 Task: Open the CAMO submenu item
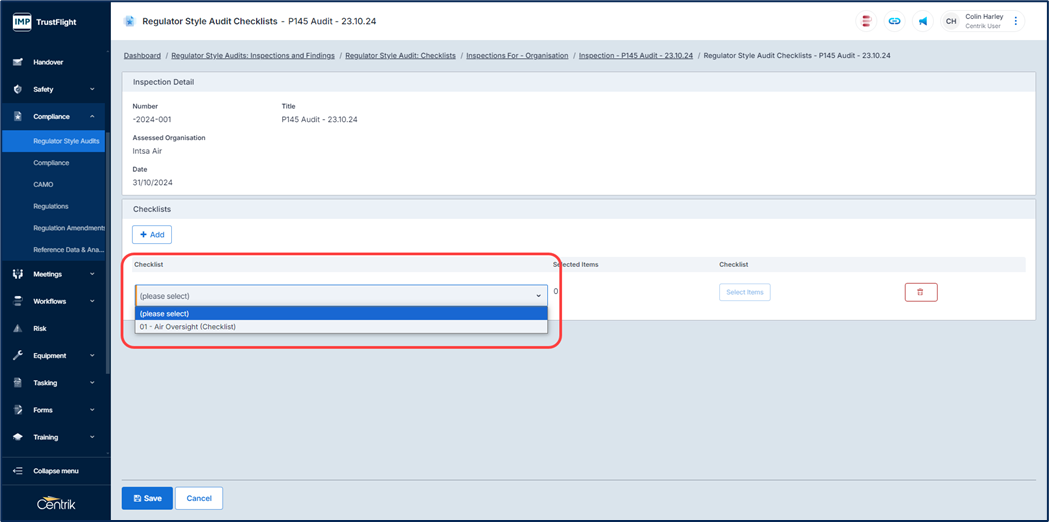pyautogui.click(x=43, y=184)
